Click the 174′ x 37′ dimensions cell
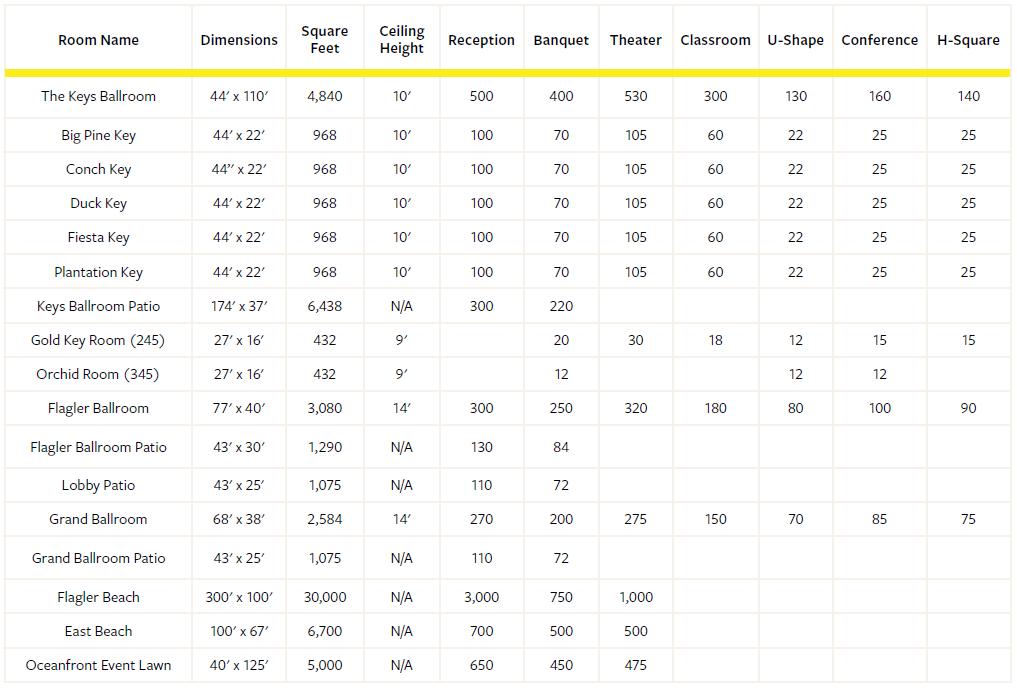Image resolution: width=1017 pixels, height=689 pixels. pyautogui.click(x=239, y=306)
